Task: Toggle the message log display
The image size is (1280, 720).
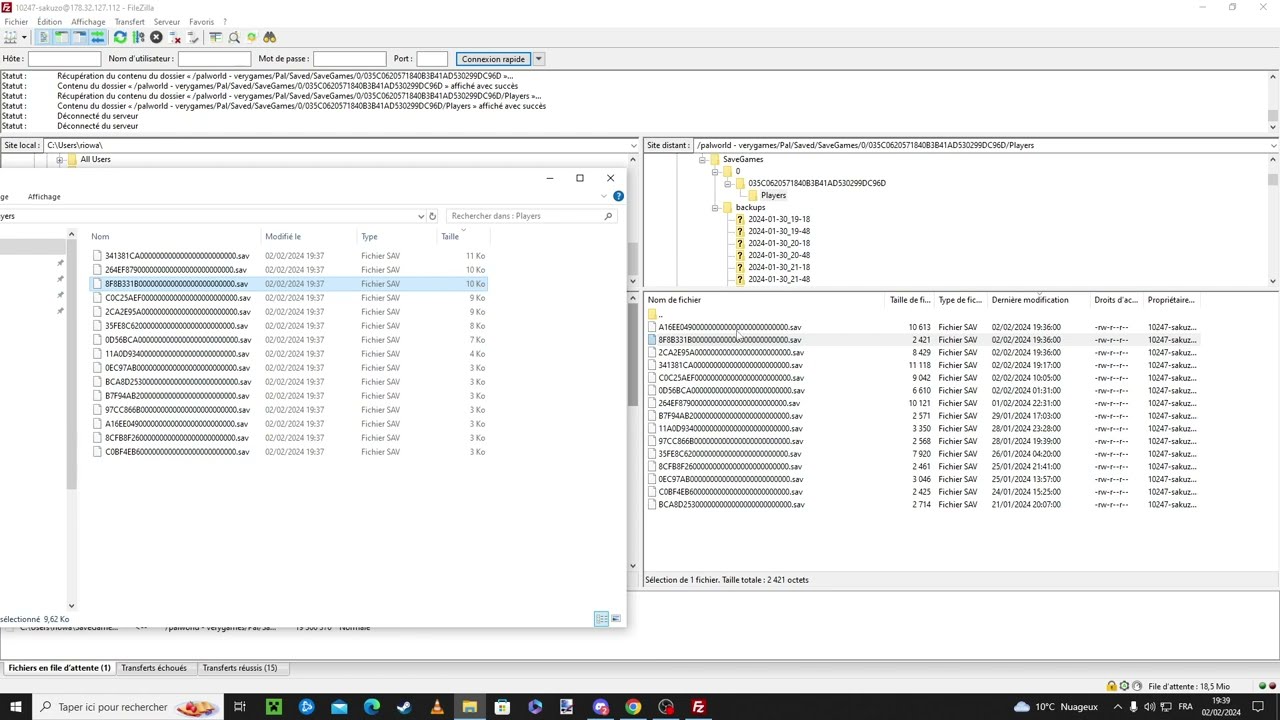Action: (43, 37)
